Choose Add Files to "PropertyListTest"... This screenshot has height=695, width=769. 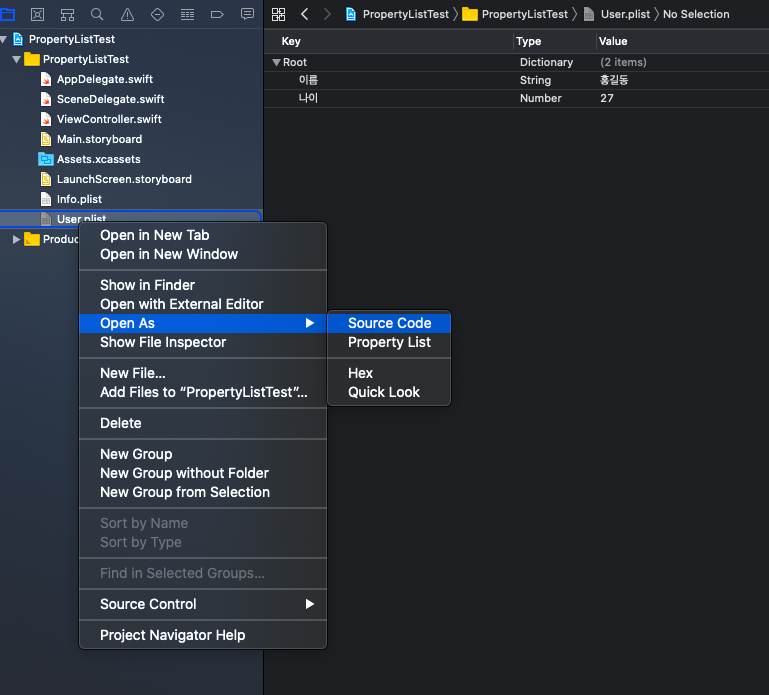pyautogui.click(x=203, y=392)
